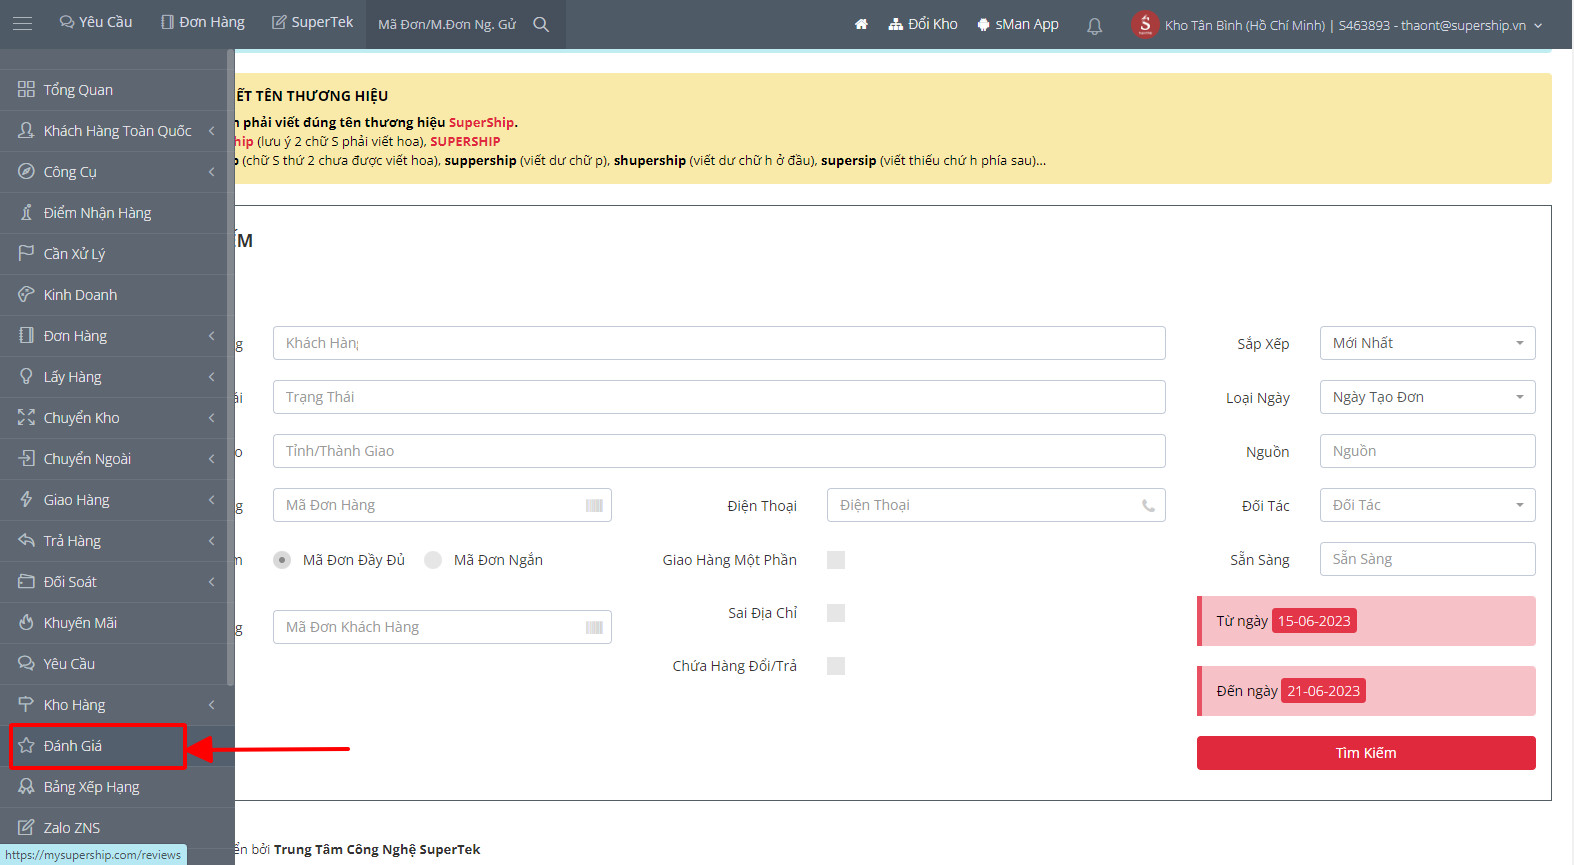Open the account dropdown in top bar
The width and height of the screenshot is (1574, 865).
point(1338,25)
